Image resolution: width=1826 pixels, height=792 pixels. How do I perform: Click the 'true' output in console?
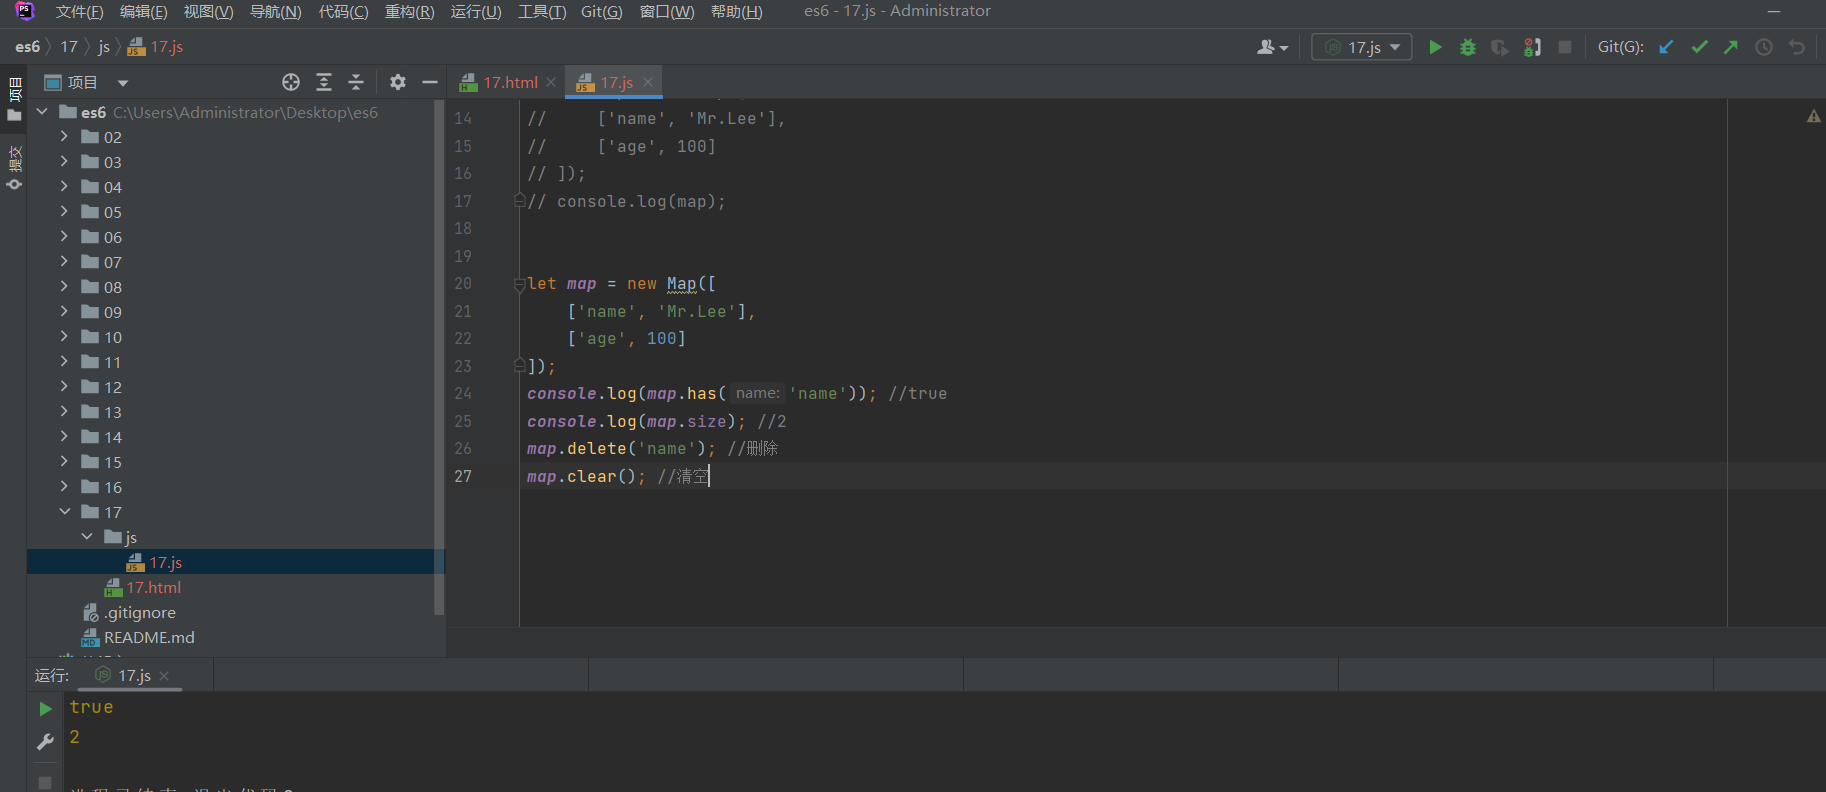[91, 707]
